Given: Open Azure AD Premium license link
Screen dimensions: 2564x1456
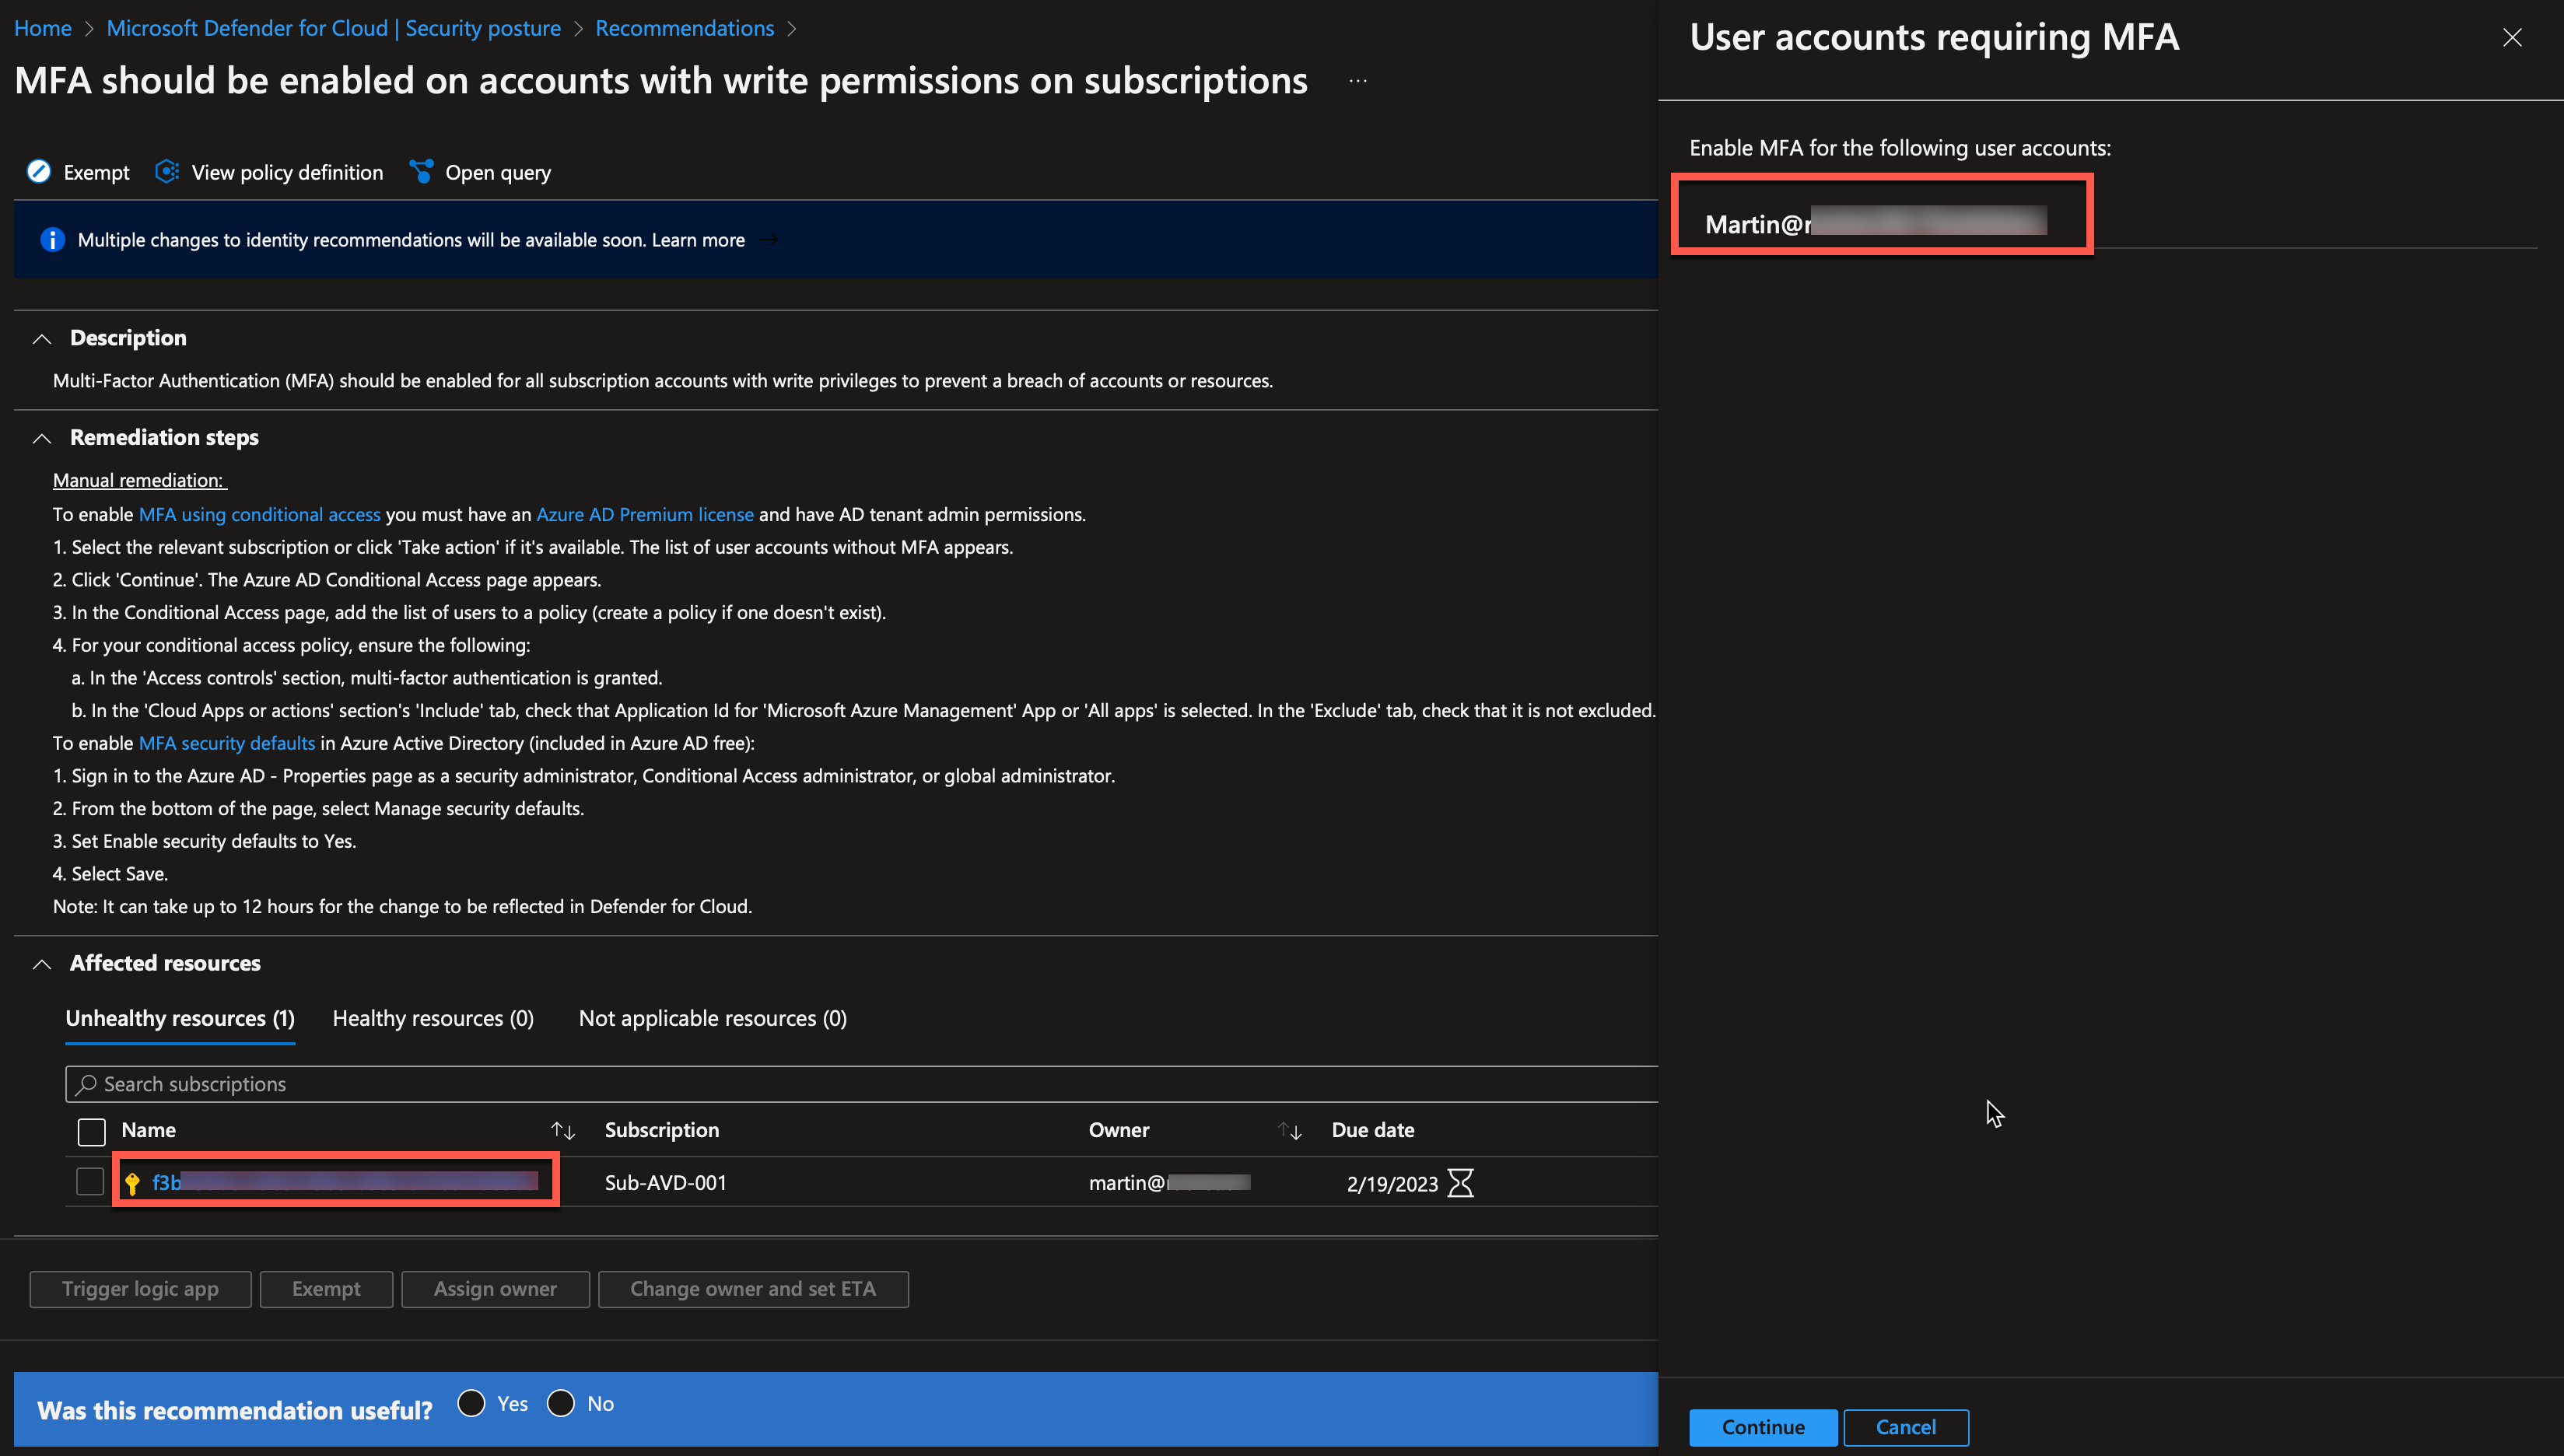Looking at the screenshot, I should [645, 514].
